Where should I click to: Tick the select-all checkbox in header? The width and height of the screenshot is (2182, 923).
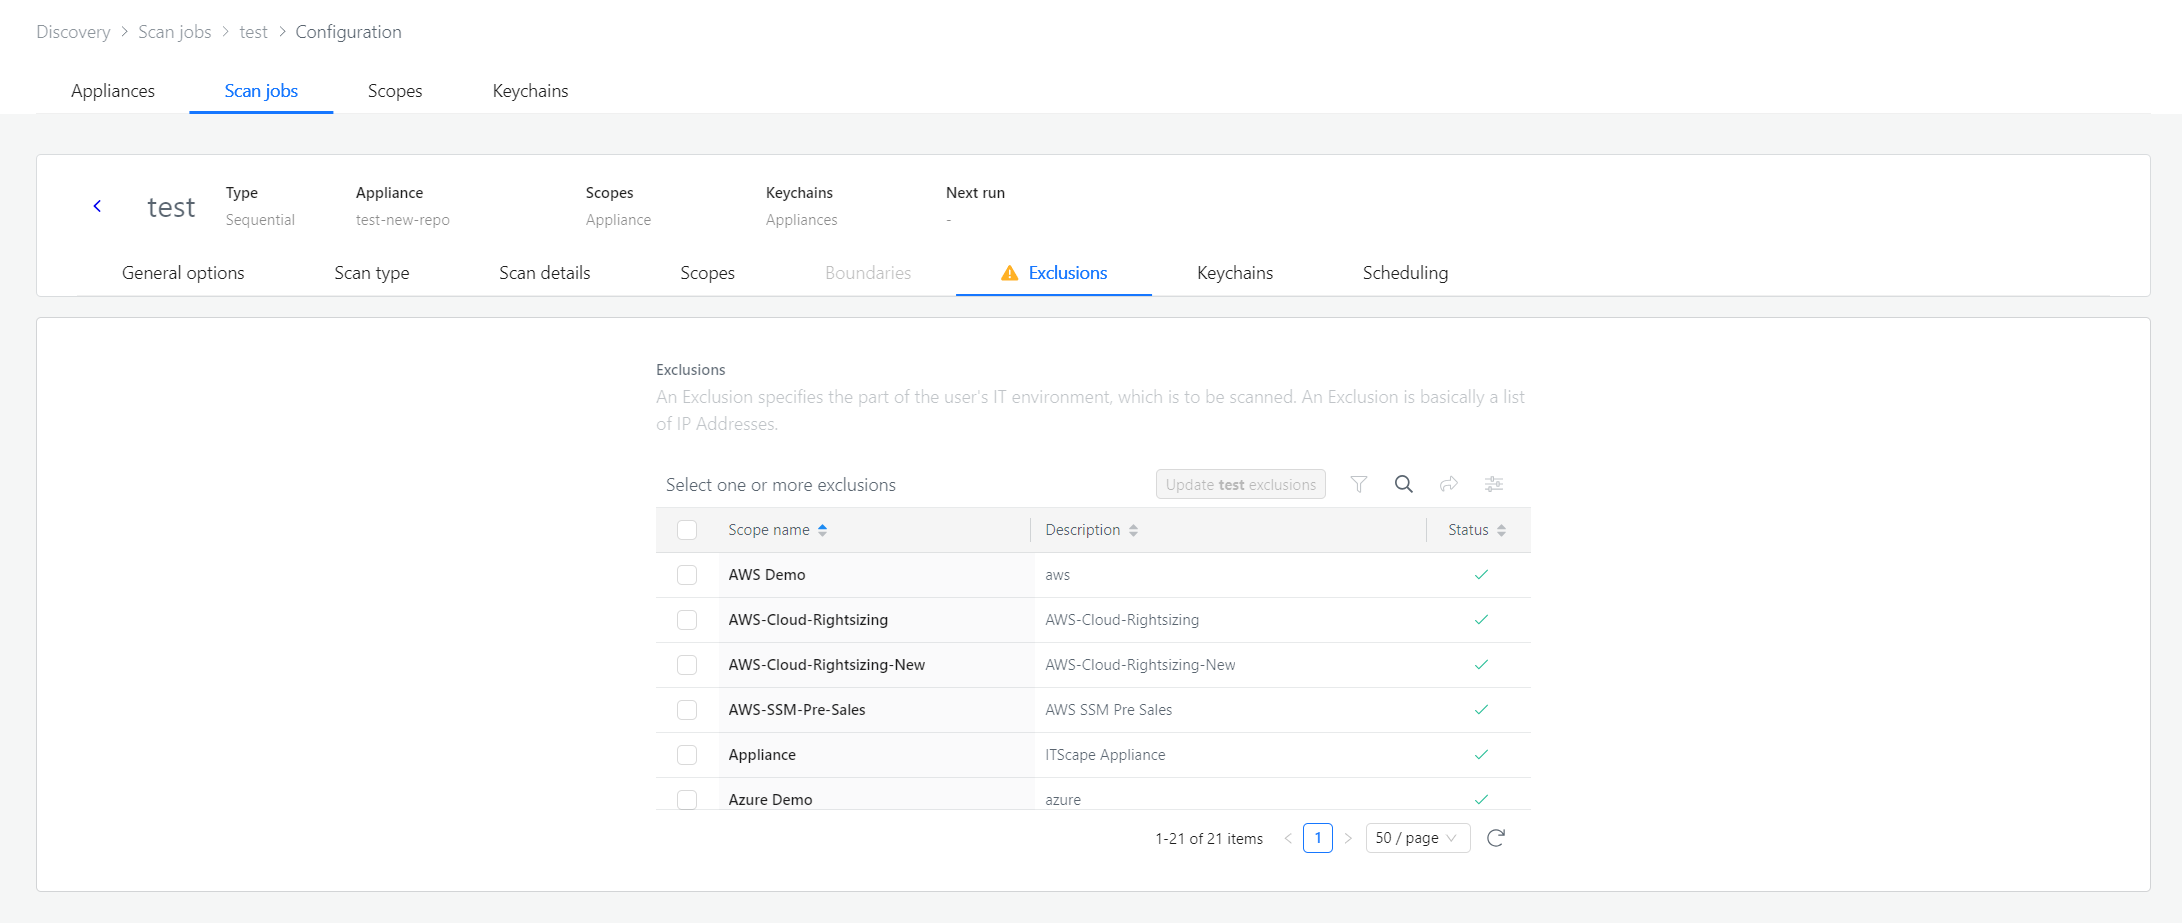point(687,530)
